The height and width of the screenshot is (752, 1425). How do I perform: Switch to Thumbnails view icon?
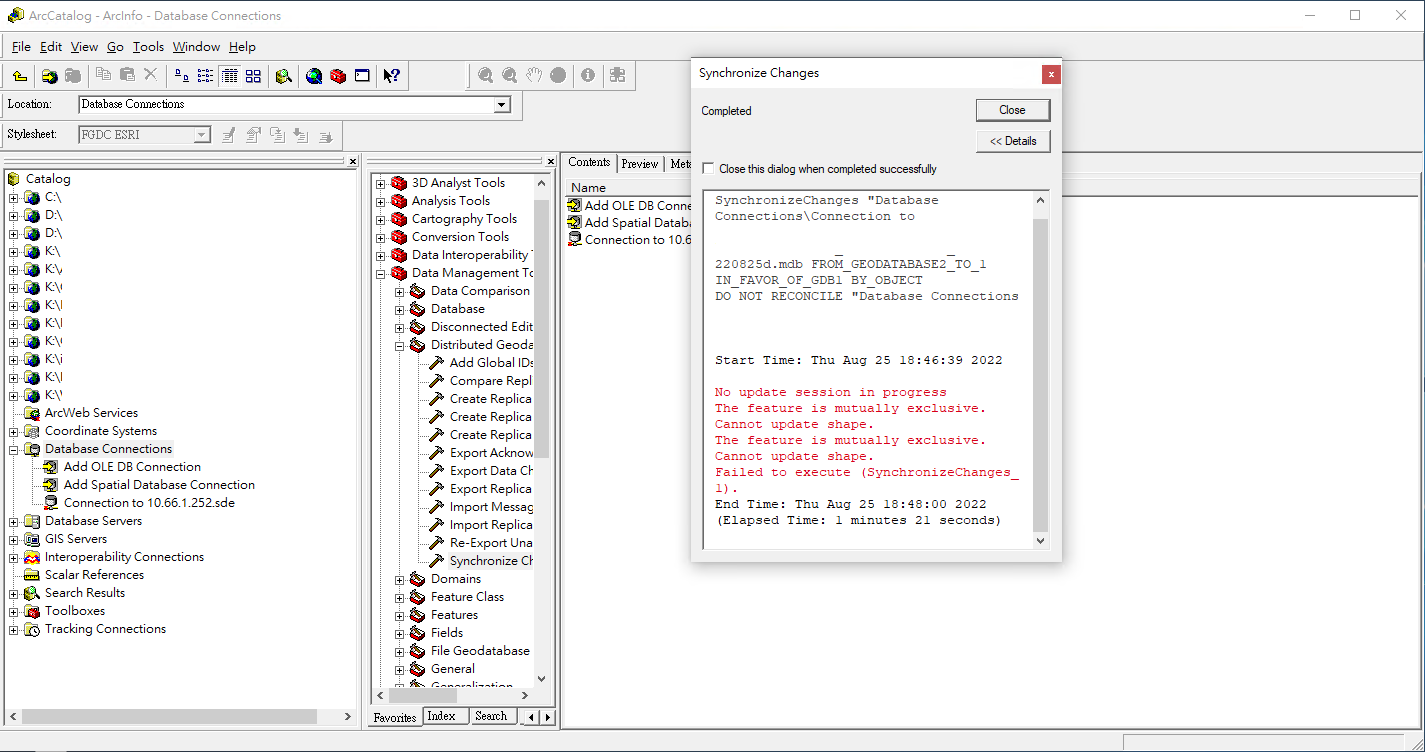(x=253, y=76)
